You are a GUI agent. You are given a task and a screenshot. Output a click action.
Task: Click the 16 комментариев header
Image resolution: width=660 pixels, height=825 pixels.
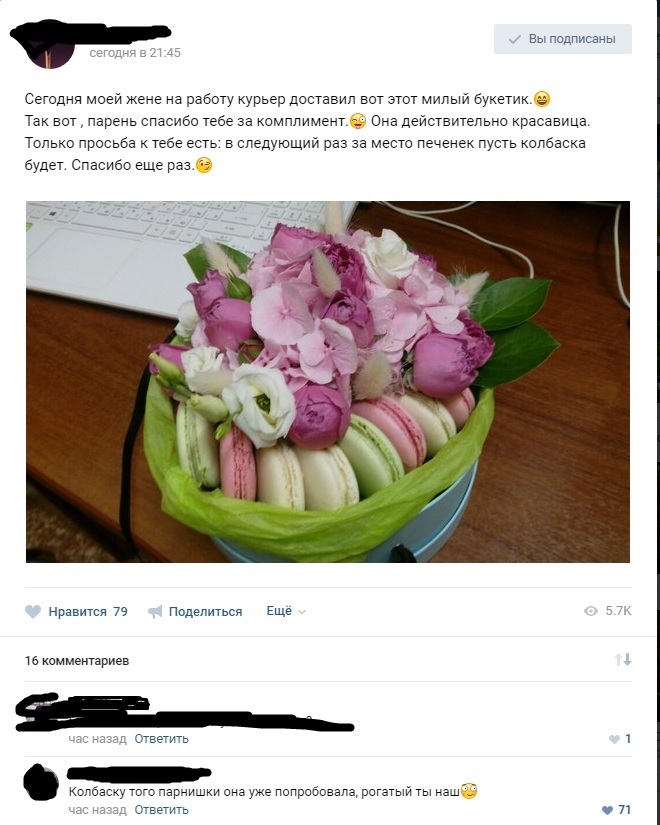click(x=77, y=660)
